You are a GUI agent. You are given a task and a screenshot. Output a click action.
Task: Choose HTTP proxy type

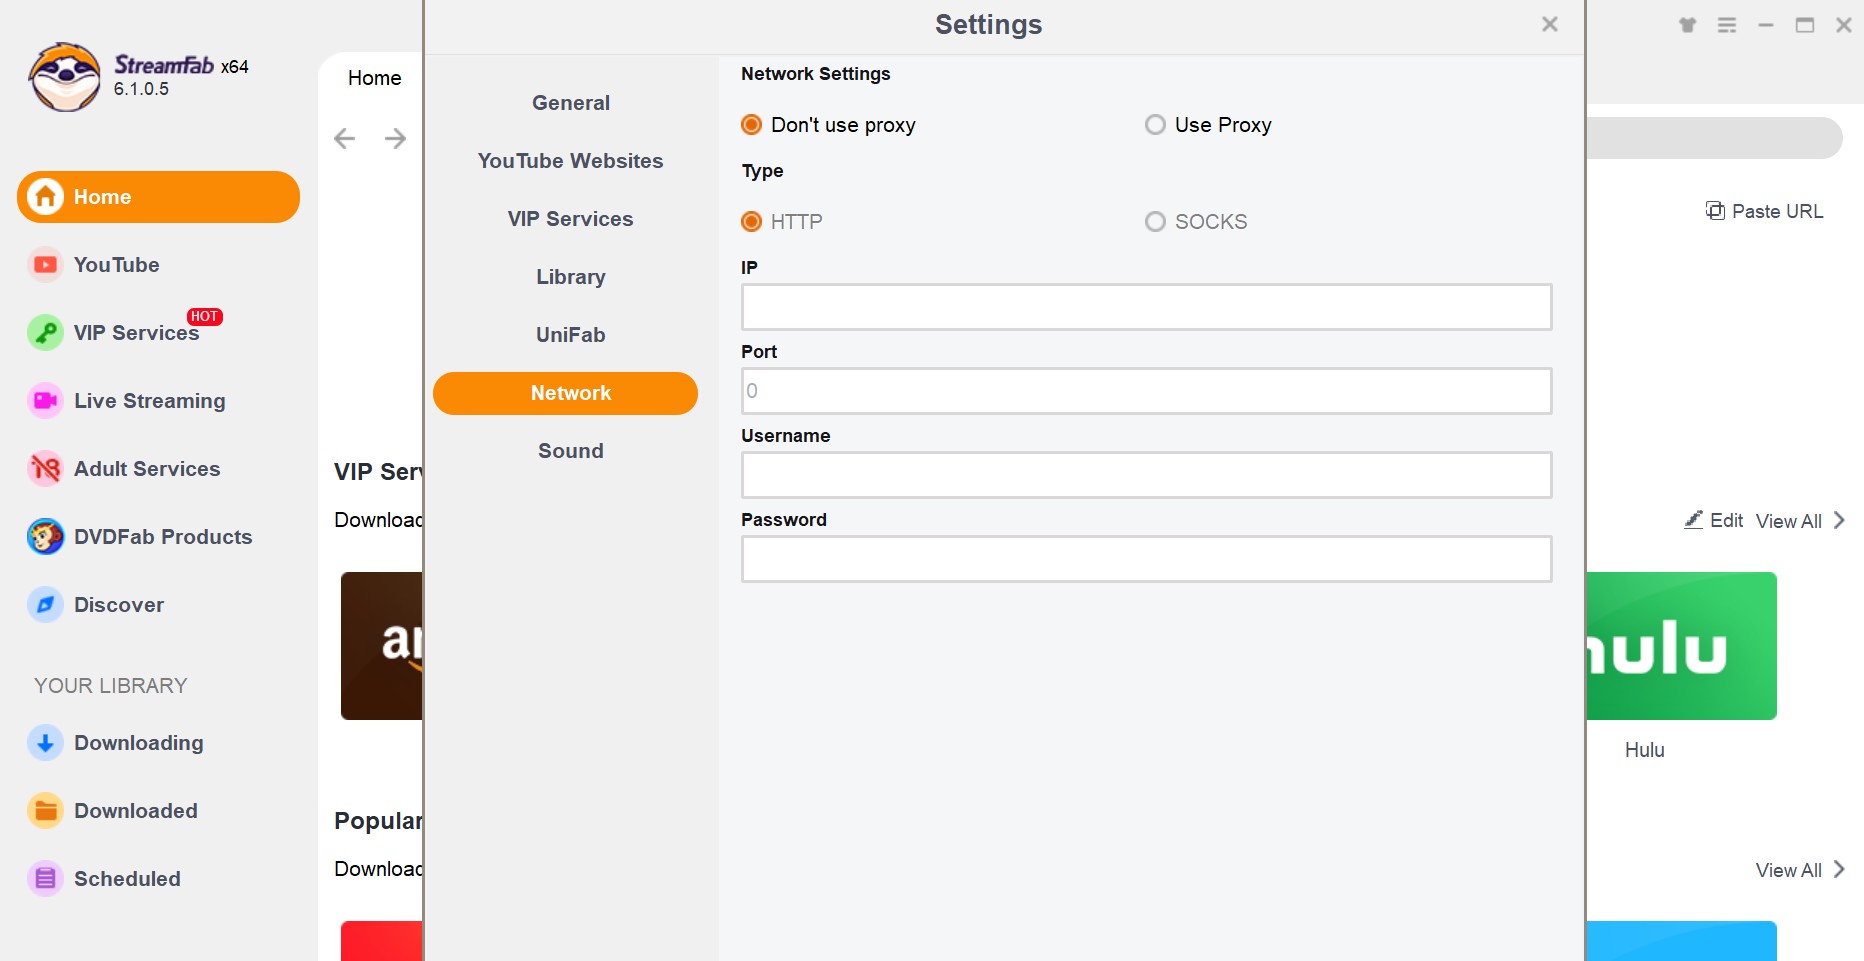click(782, 222)
